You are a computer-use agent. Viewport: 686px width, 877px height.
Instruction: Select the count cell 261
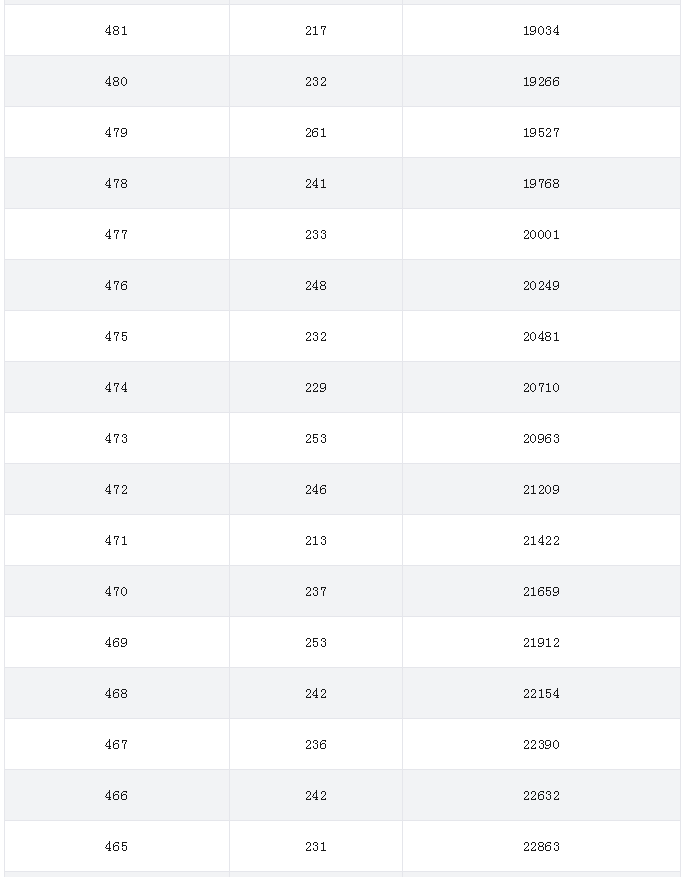pos(316,133)
